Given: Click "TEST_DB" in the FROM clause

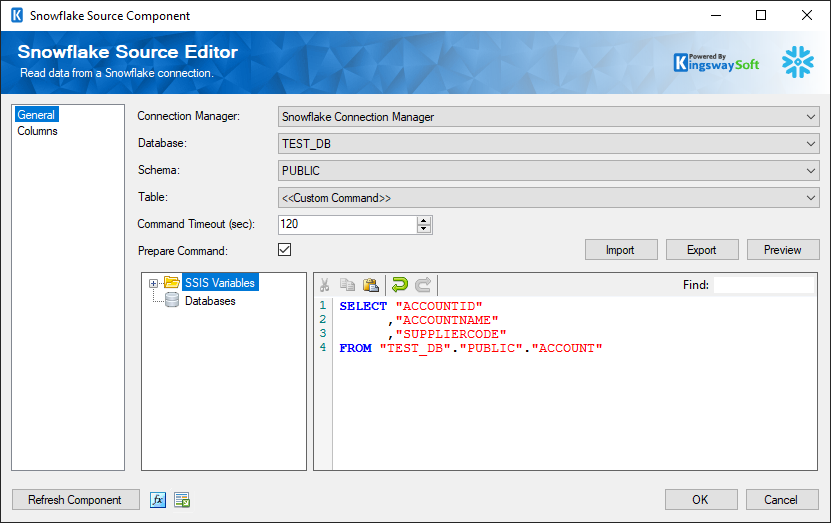Looking at the screenshot, I should pyautogui.click(x=415, y=348).
